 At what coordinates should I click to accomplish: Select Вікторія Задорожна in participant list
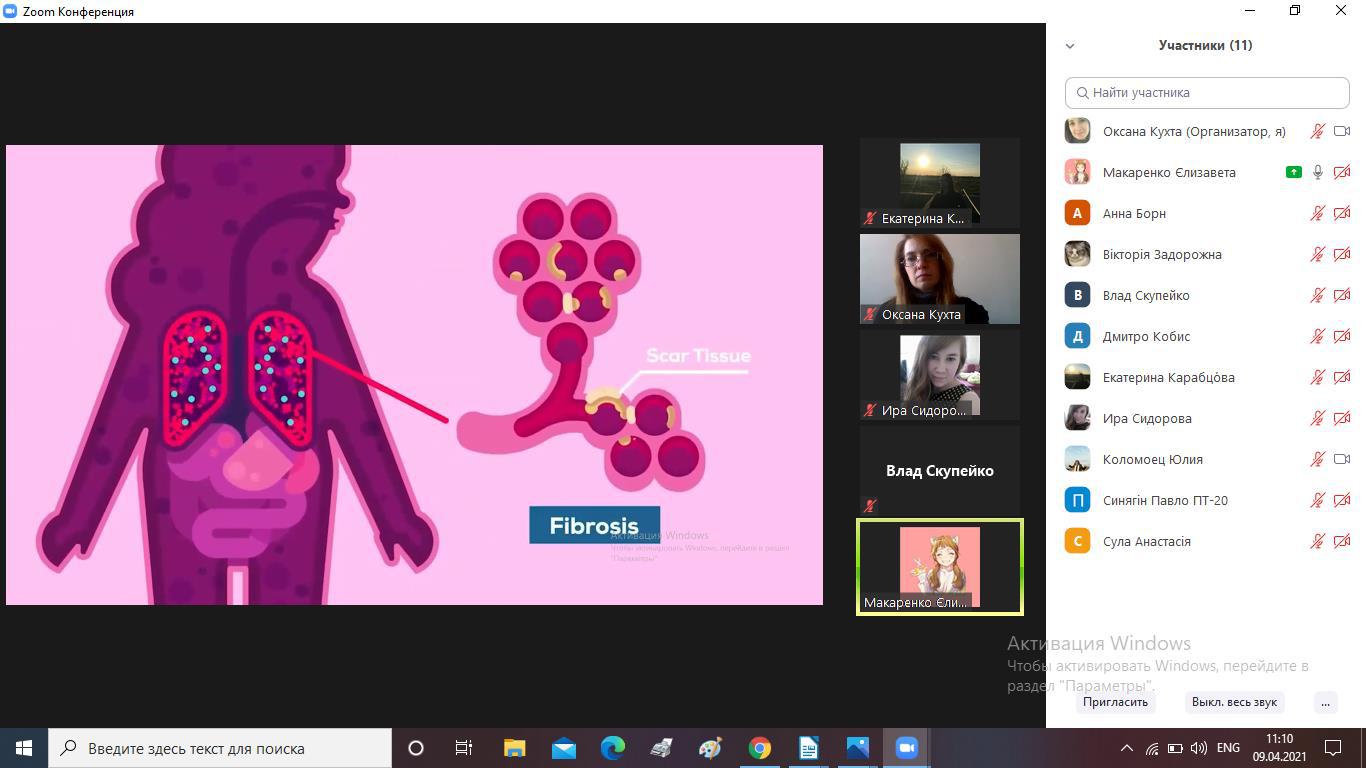click(x=1162, y=254)
